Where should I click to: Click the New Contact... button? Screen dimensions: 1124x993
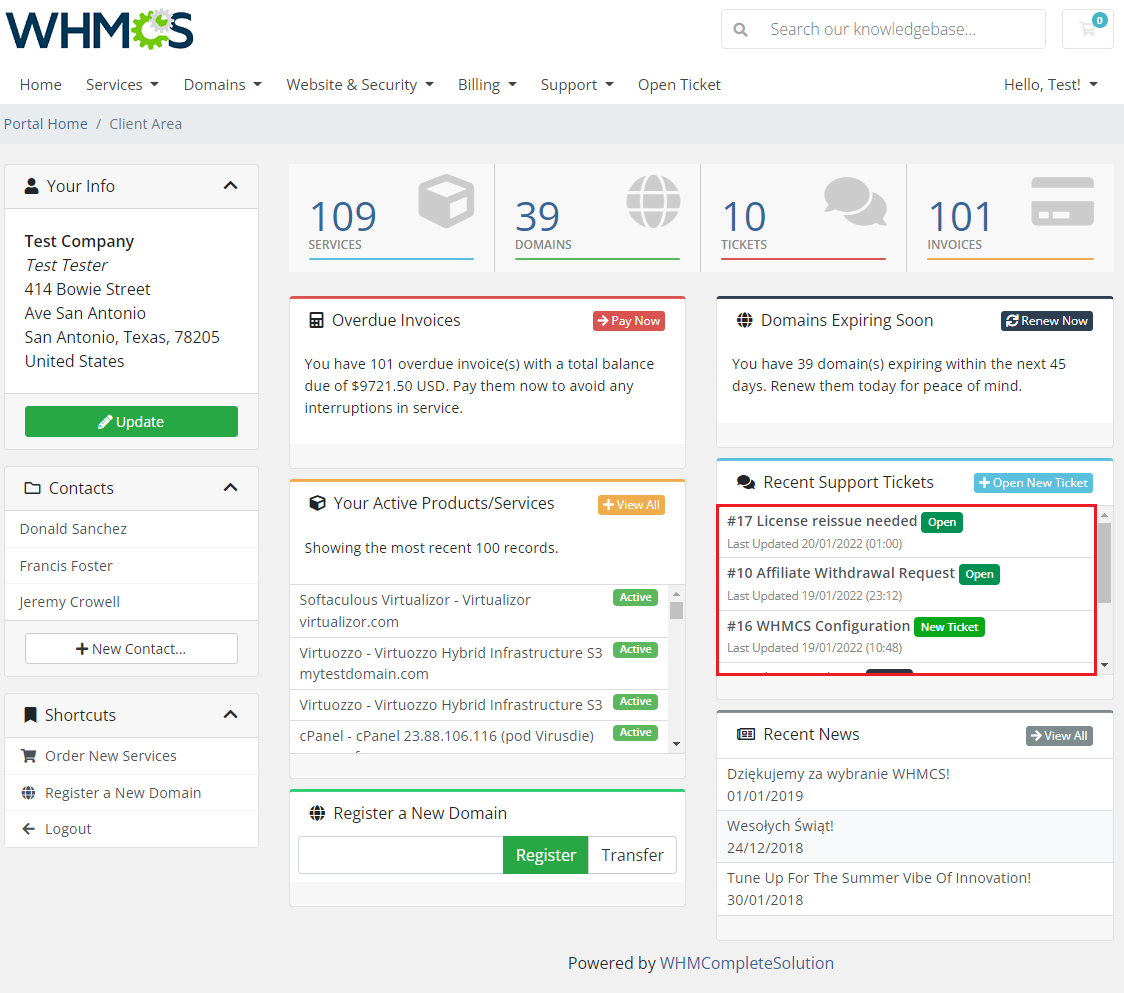tap(131, 648)
